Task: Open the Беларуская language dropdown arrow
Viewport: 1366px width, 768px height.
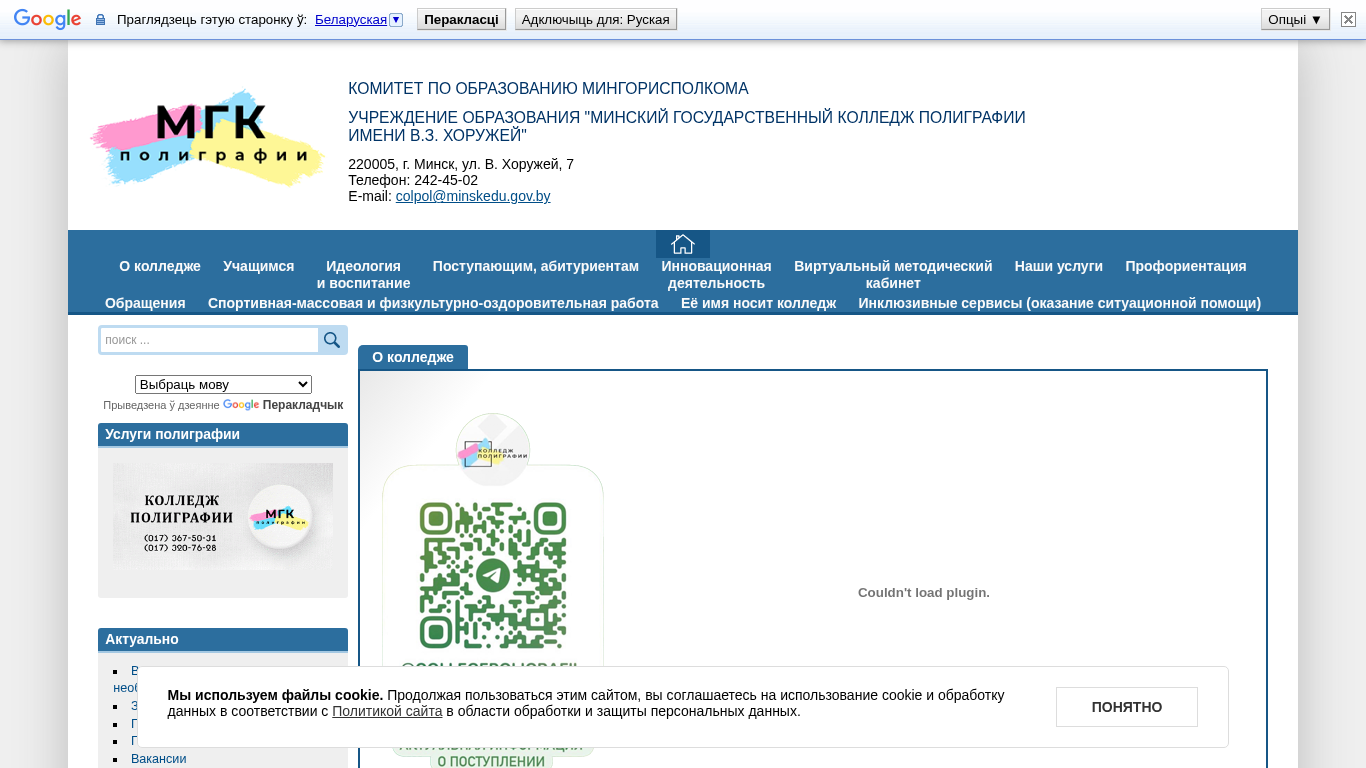Action: 396,20
